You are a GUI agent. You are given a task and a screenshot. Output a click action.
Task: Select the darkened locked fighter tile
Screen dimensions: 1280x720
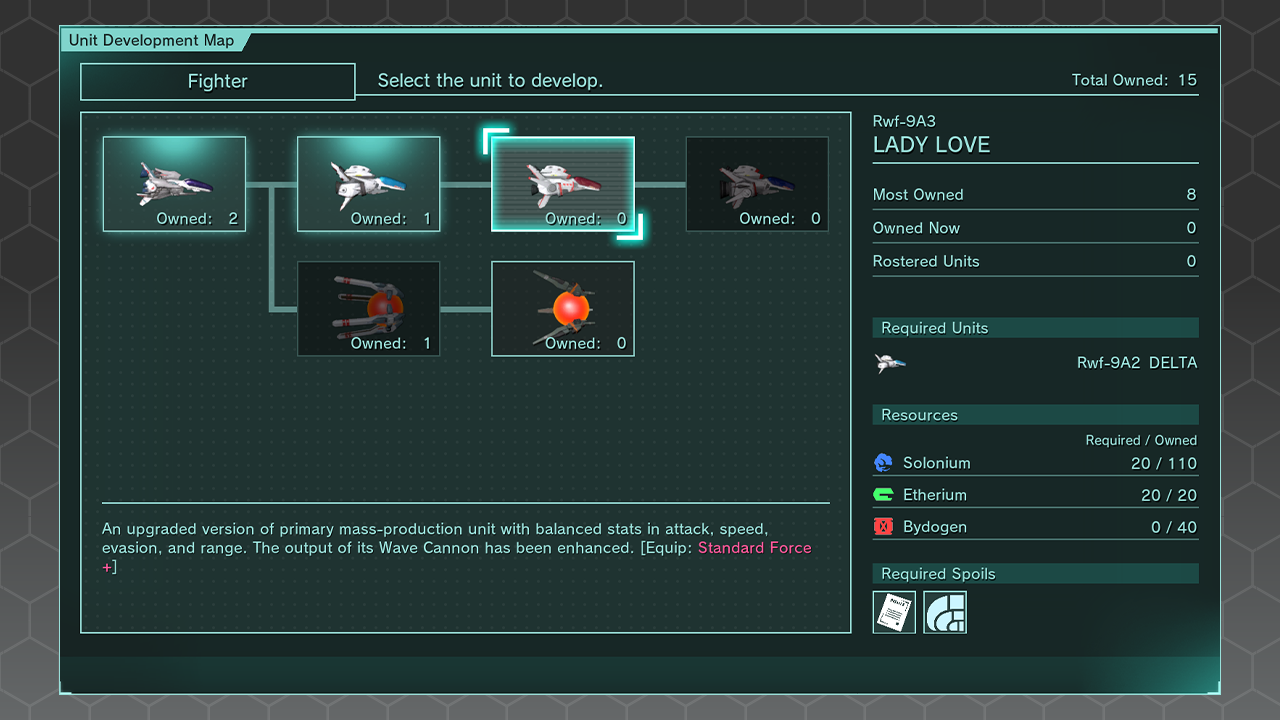click(x=757, y=184)
